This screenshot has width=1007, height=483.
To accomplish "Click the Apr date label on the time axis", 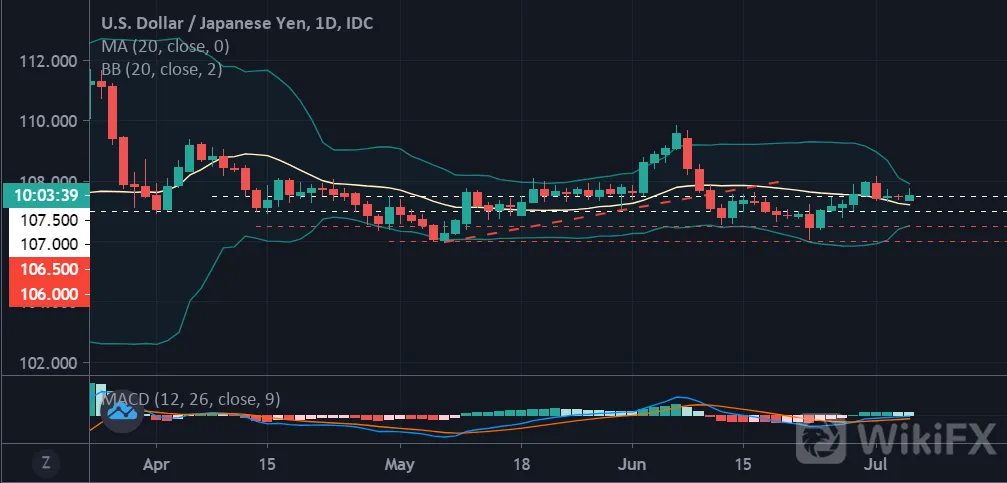I will 157,463.
